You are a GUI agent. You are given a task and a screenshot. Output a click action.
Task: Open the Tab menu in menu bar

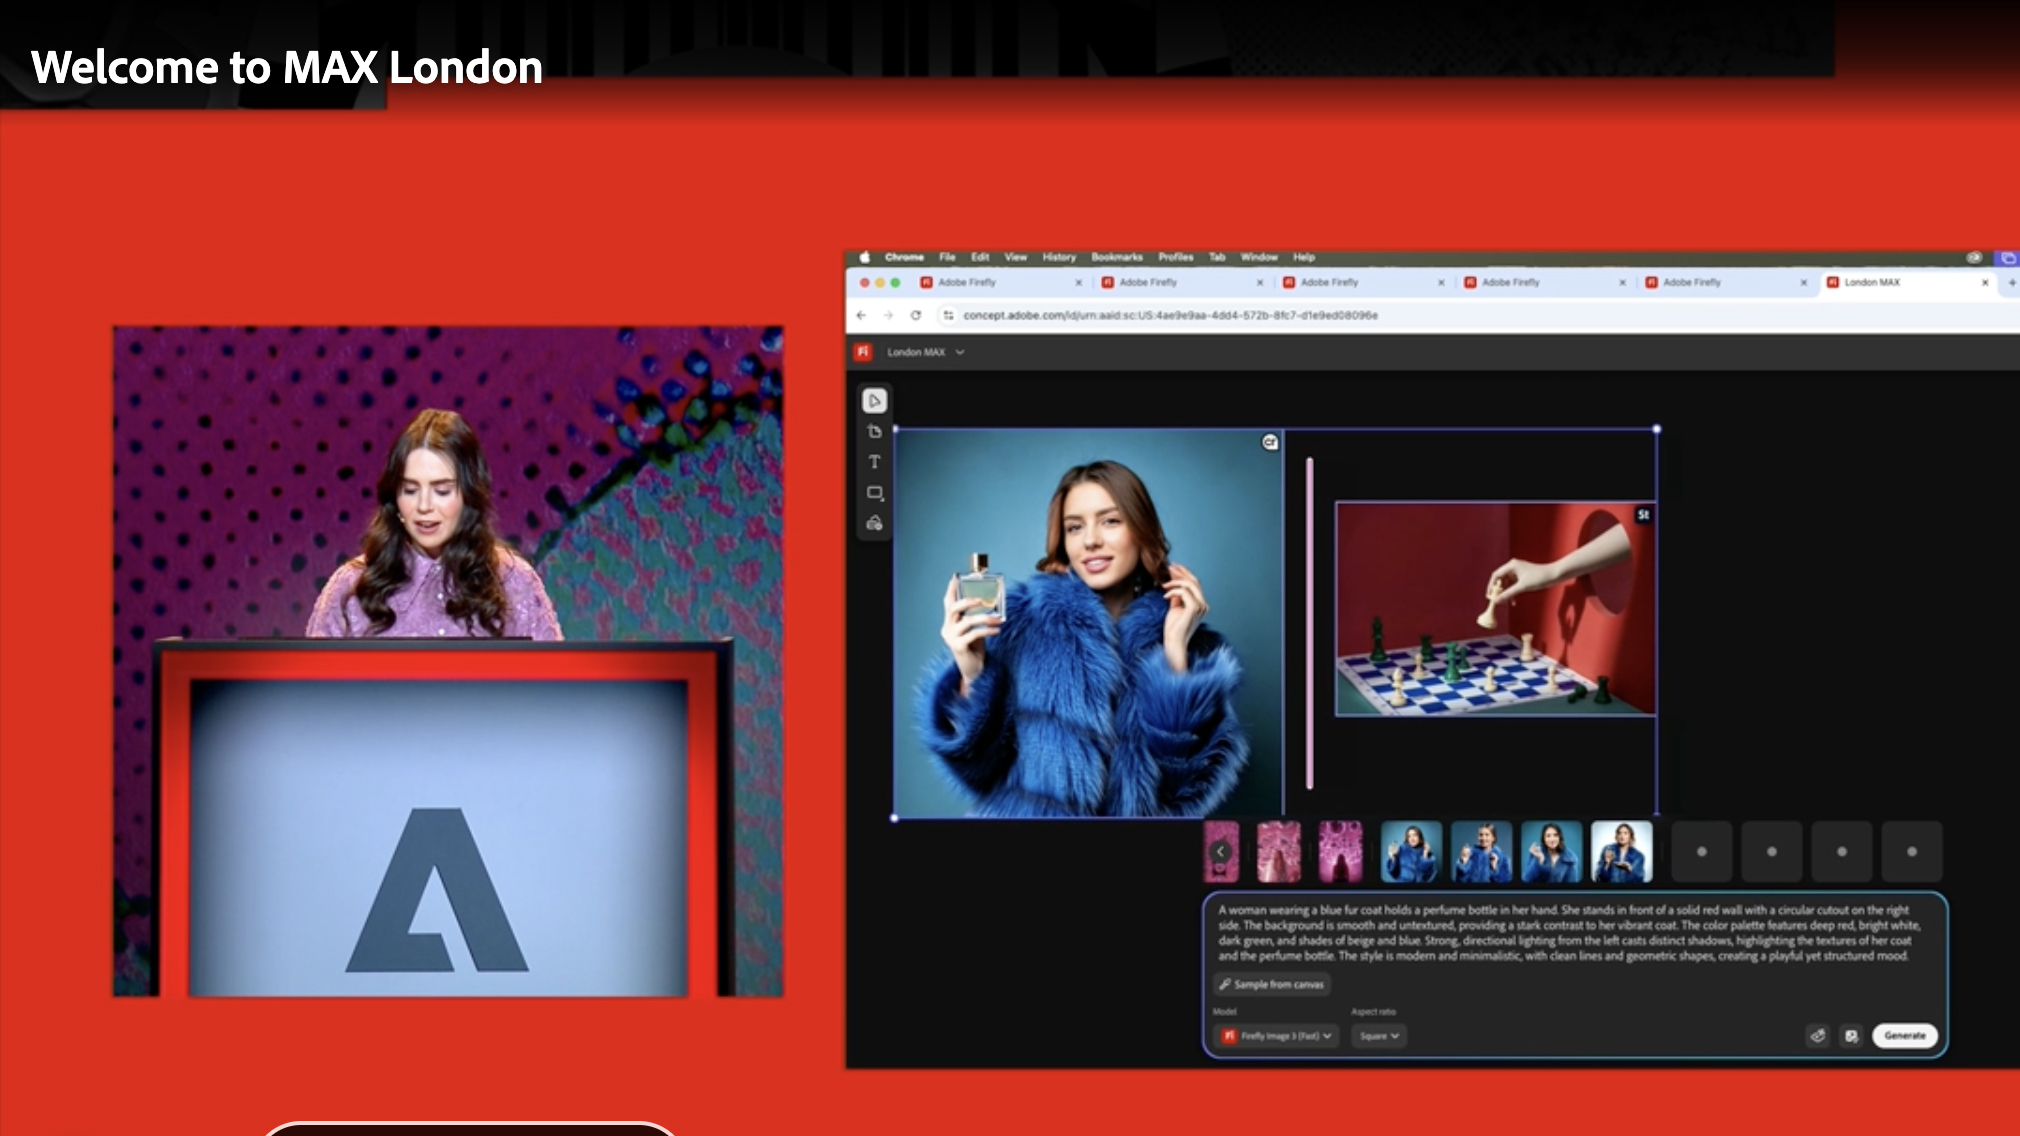coord(1217,257)
